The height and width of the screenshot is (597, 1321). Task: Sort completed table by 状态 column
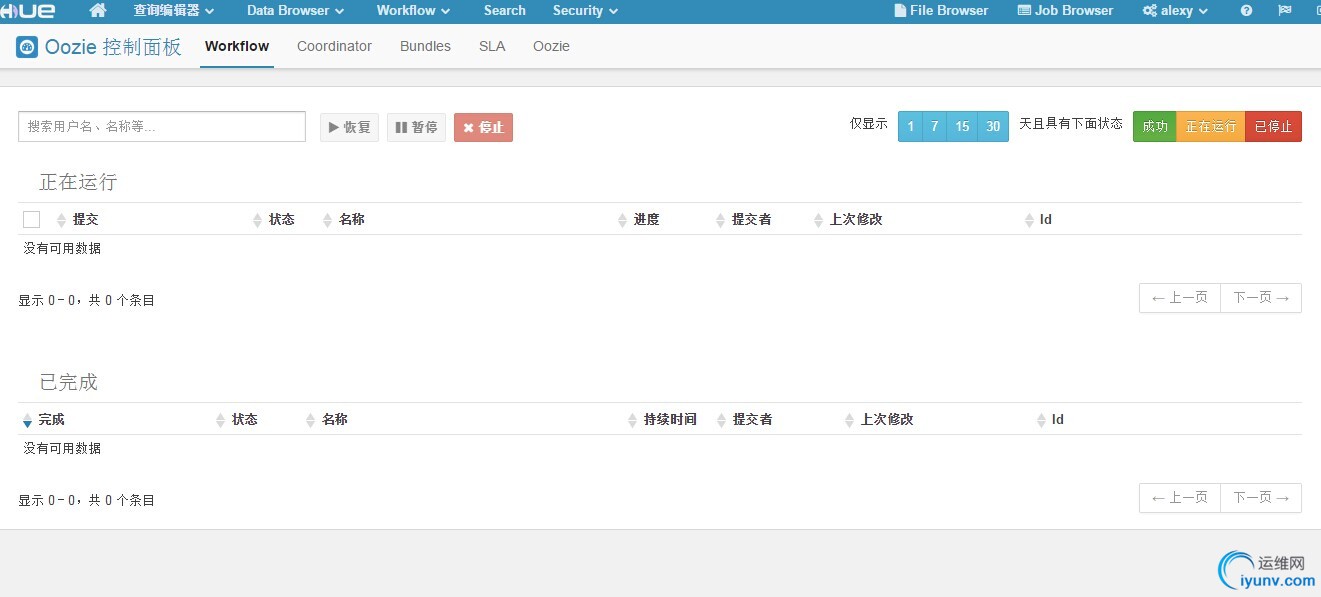point(244,420)
